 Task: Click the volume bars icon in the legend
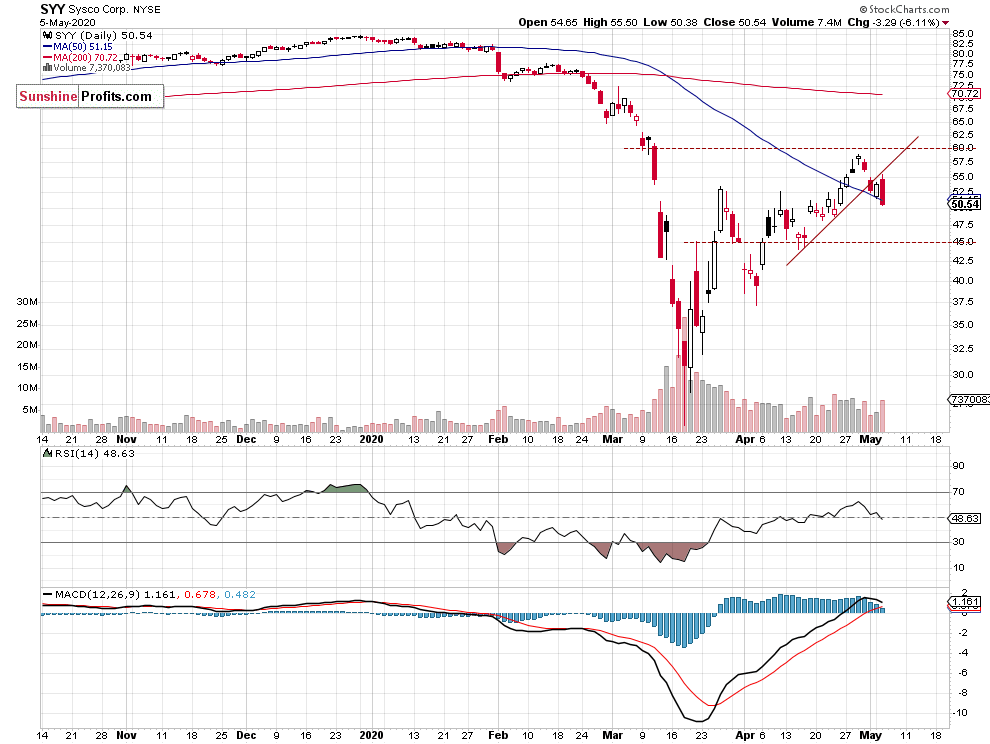pos(47,68)
